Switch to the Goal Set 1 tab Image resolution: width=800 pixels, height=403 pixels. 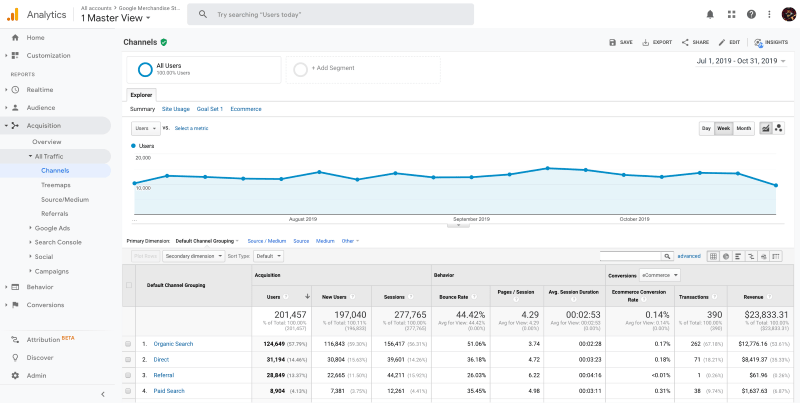pyautogui.click(x=210, y=109)
